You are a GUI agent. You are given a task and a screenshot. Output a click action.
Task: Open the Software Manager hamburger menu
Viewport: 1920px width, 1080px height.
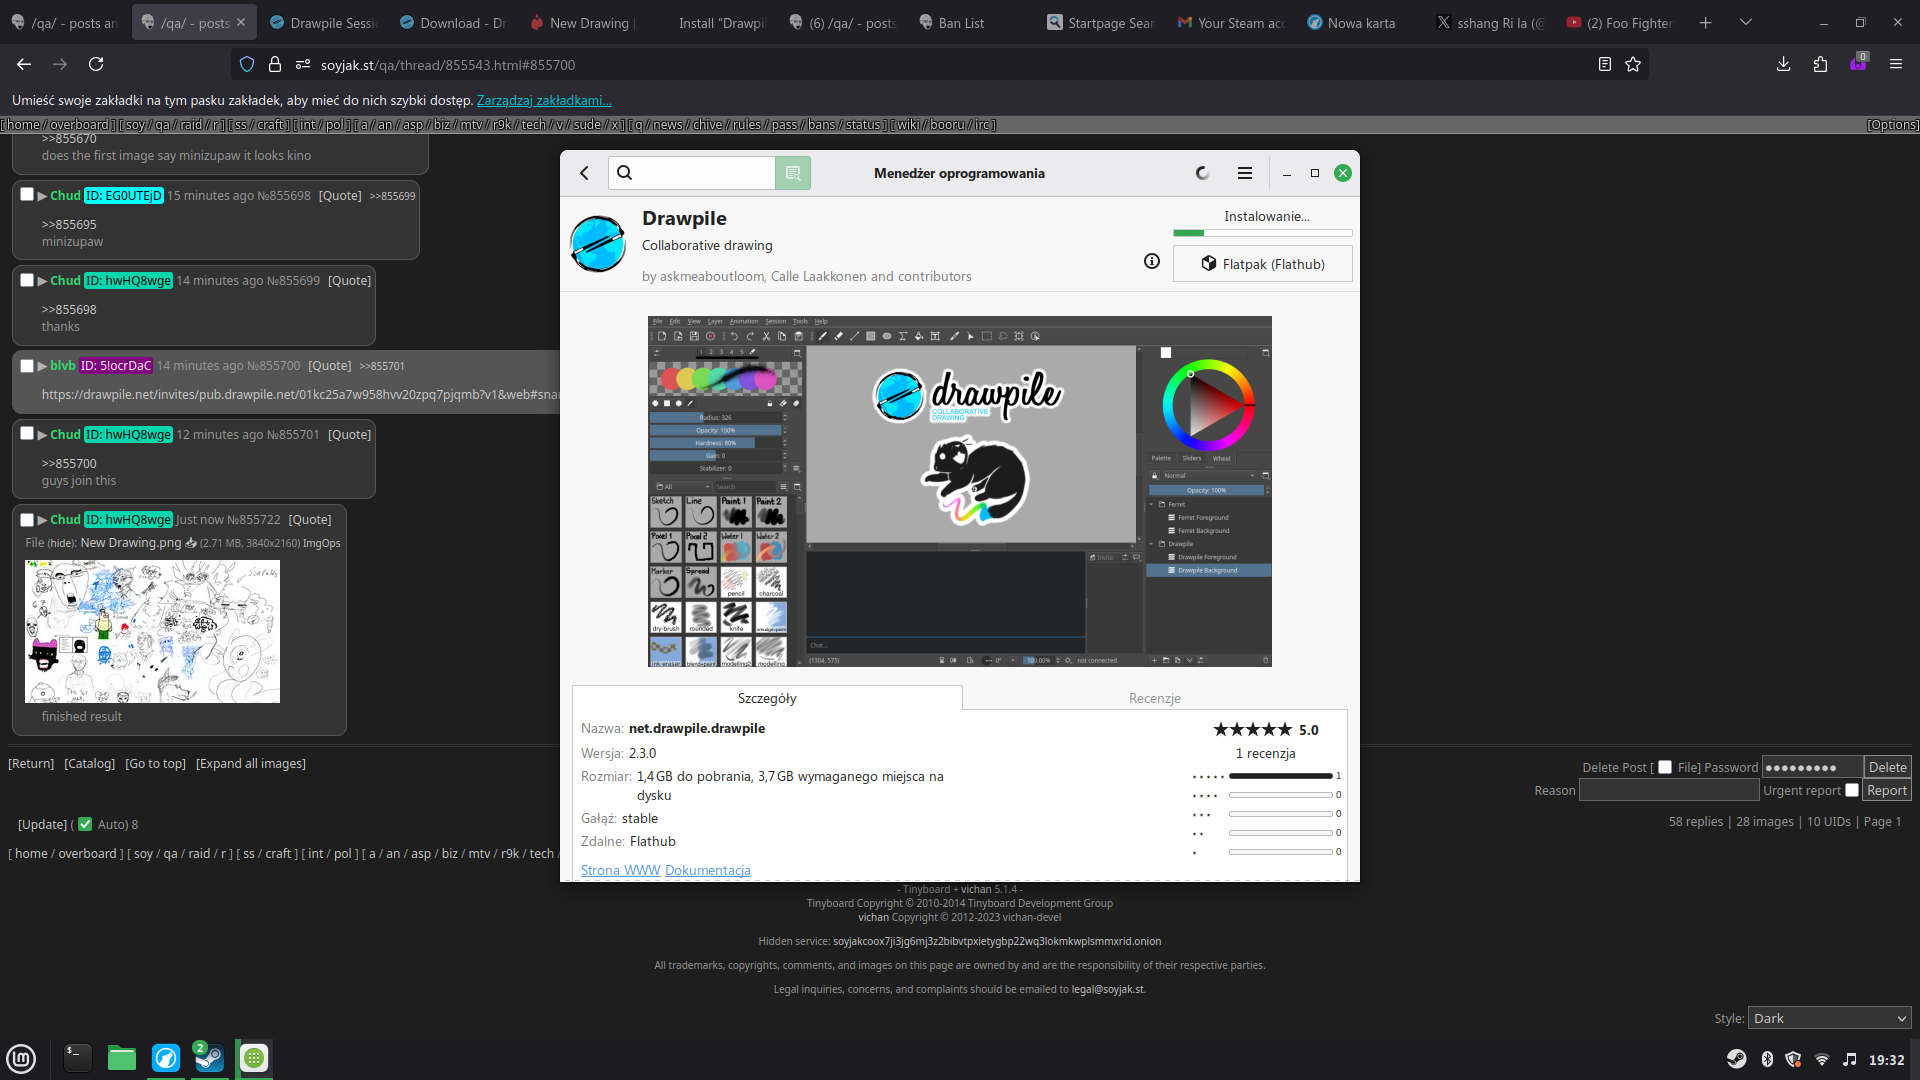1245,173
